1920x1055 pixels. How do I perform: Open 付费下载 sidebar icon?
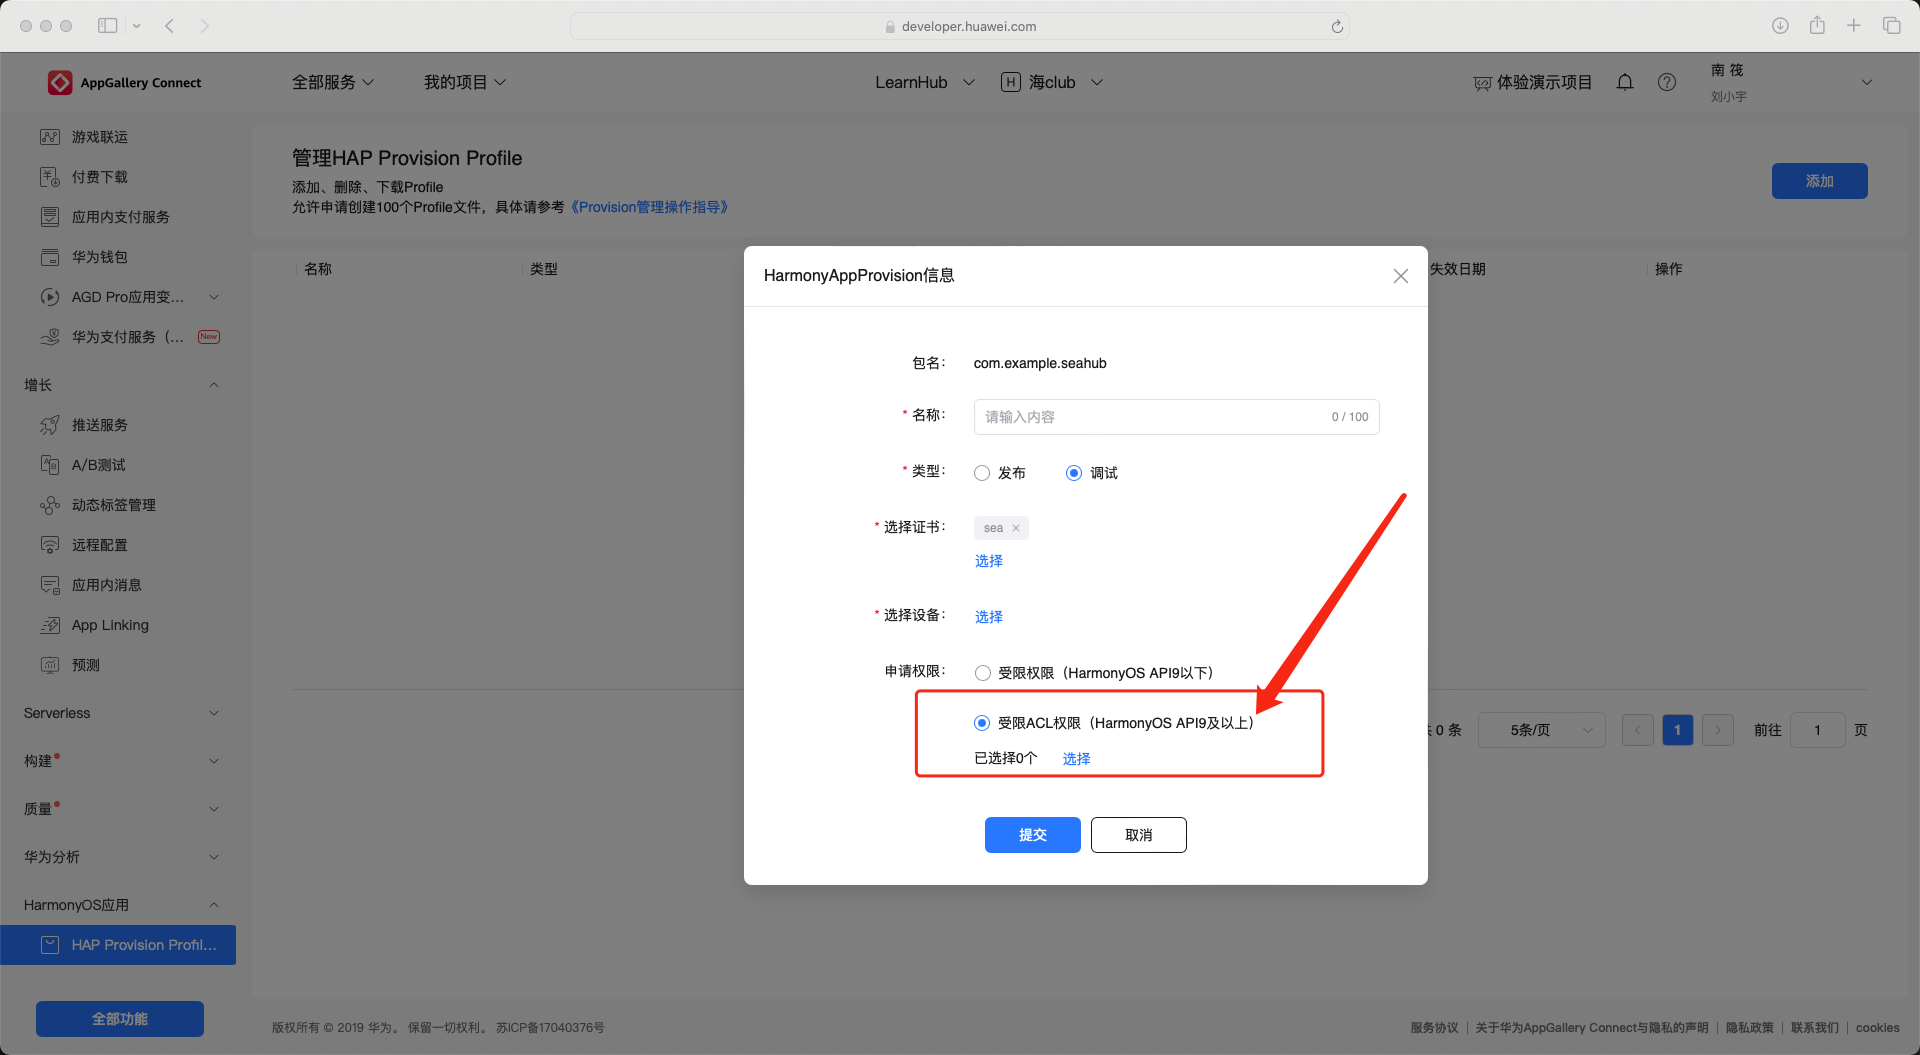[x=50, y=177]
